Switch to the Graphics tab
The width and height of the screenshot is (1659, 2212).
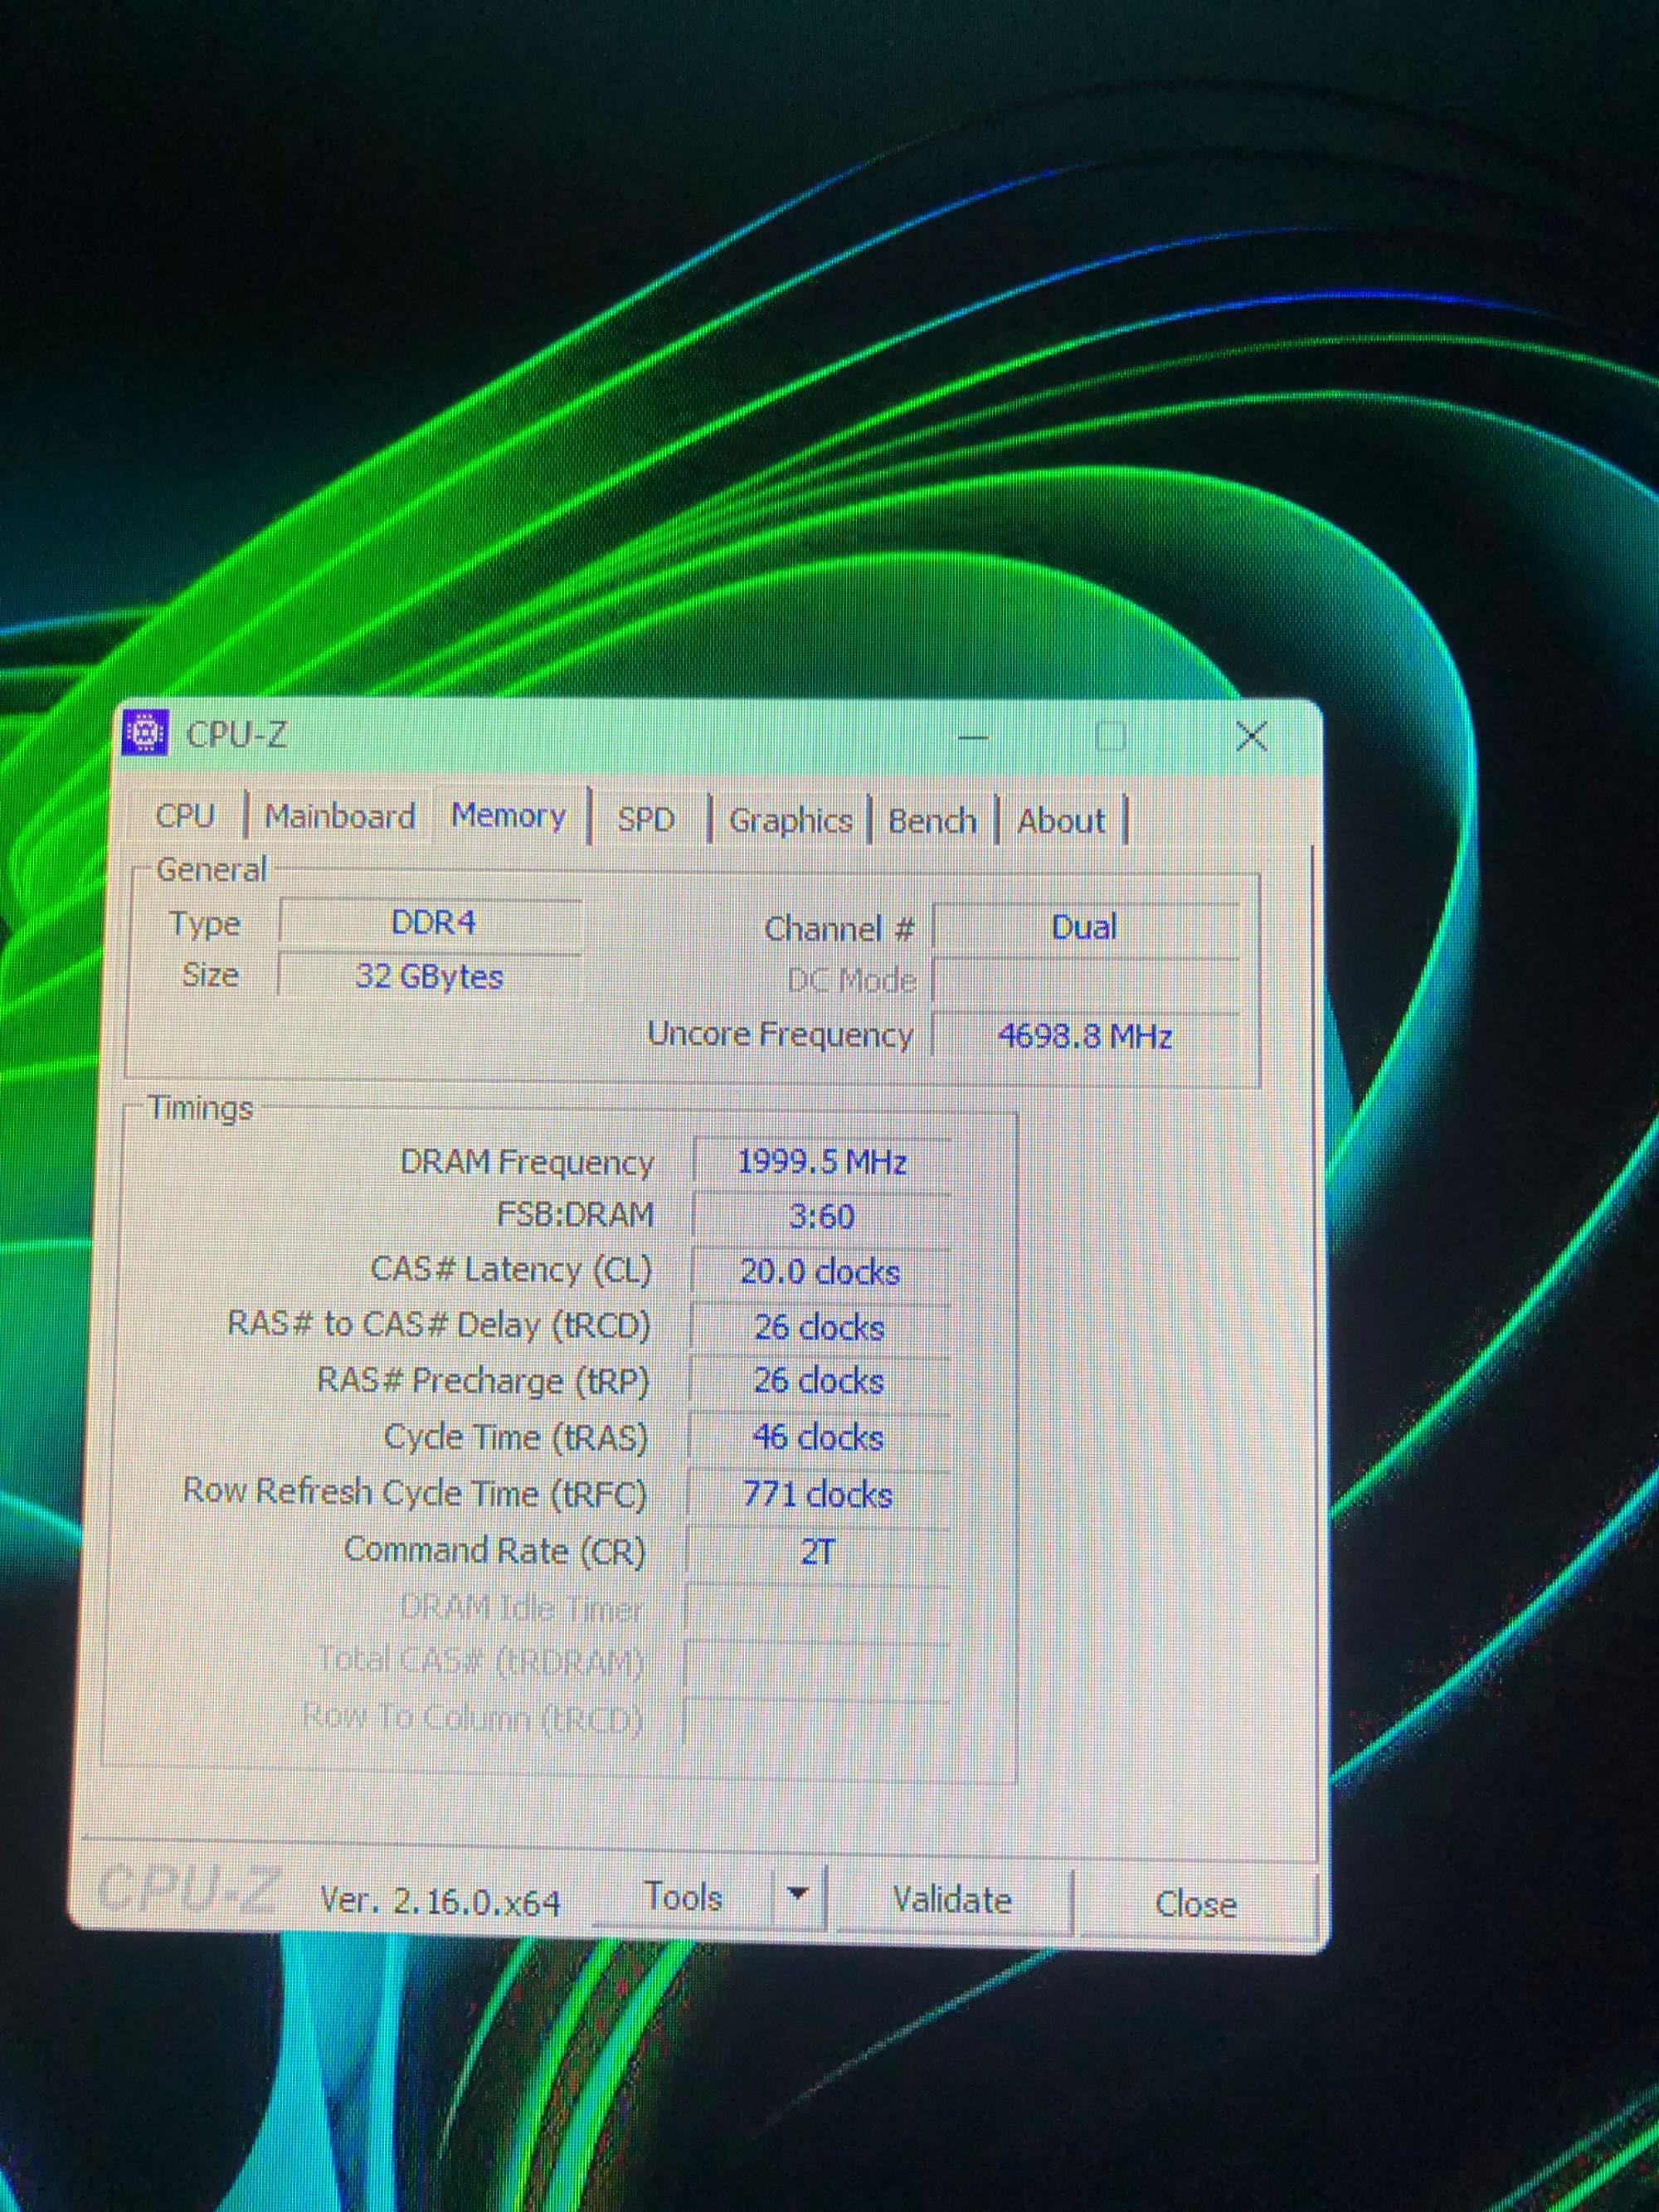point(790,821)
